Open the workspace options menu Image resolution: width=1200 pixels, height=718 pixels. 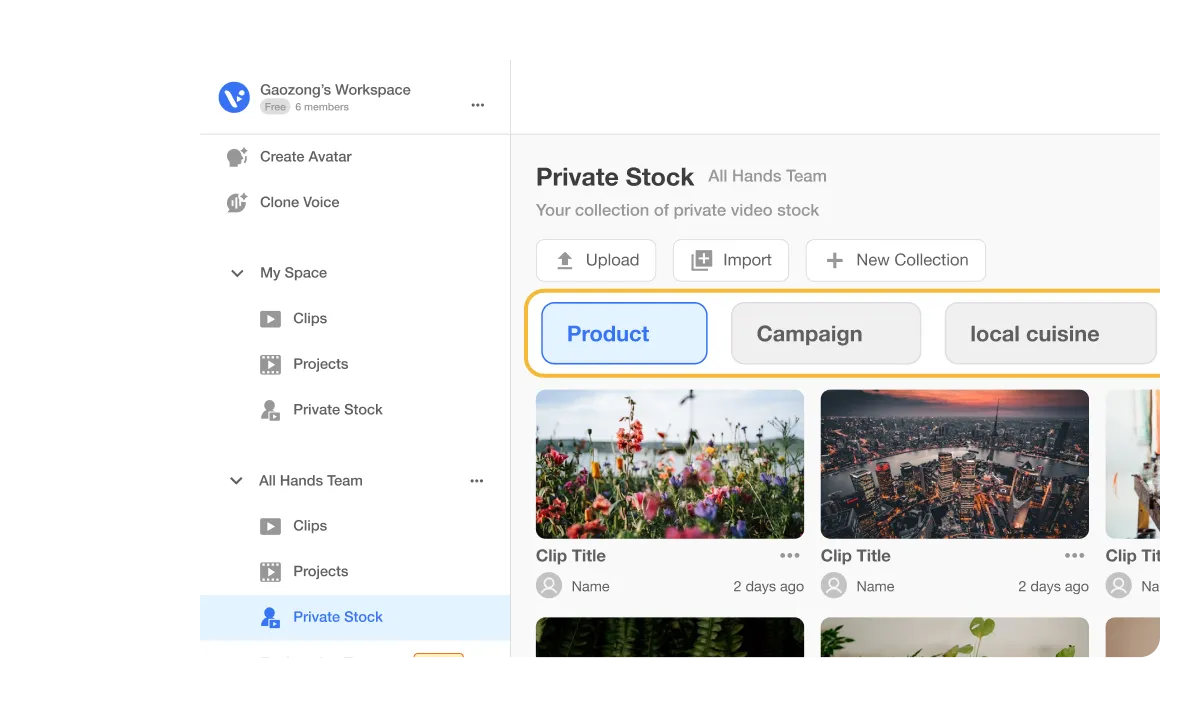[x=478, y=105]
